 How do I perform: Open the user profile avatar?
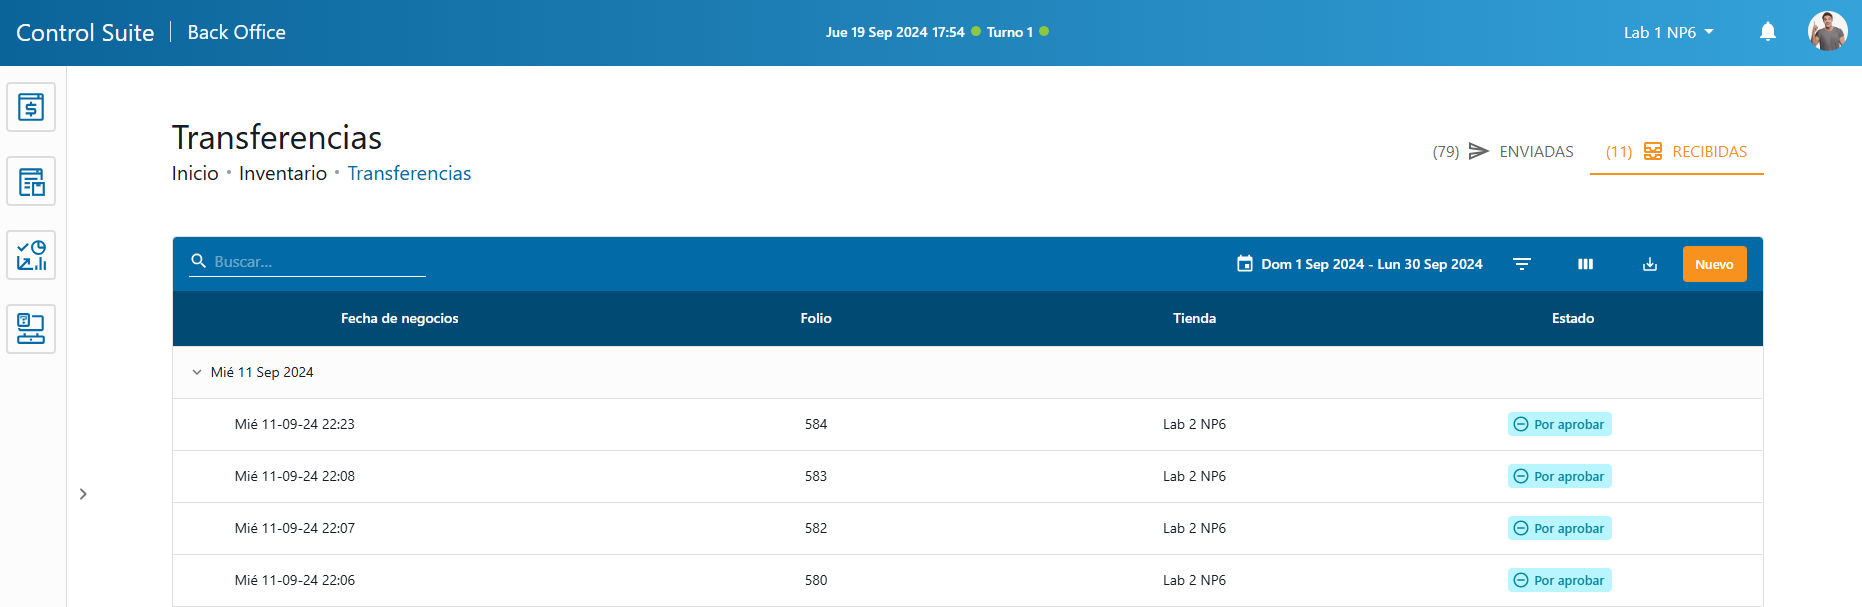pos(1827,32)
